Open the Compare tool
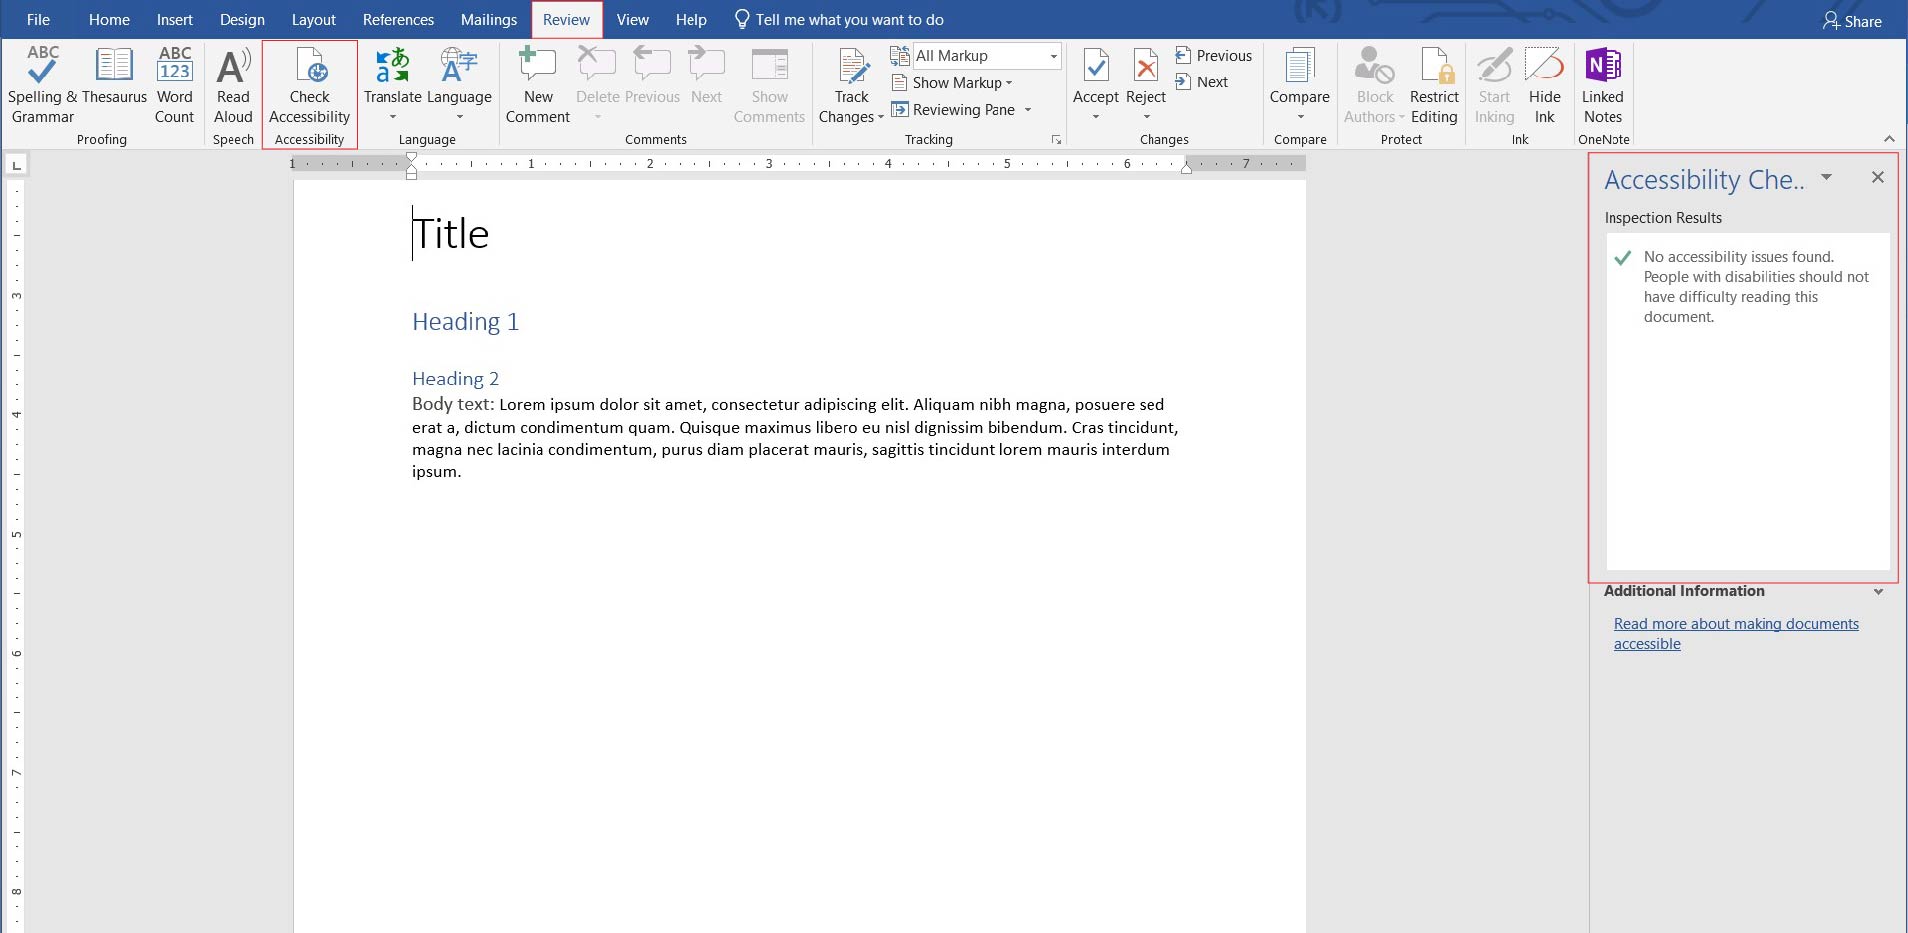1908x933 pixels. click(1299, 80)
